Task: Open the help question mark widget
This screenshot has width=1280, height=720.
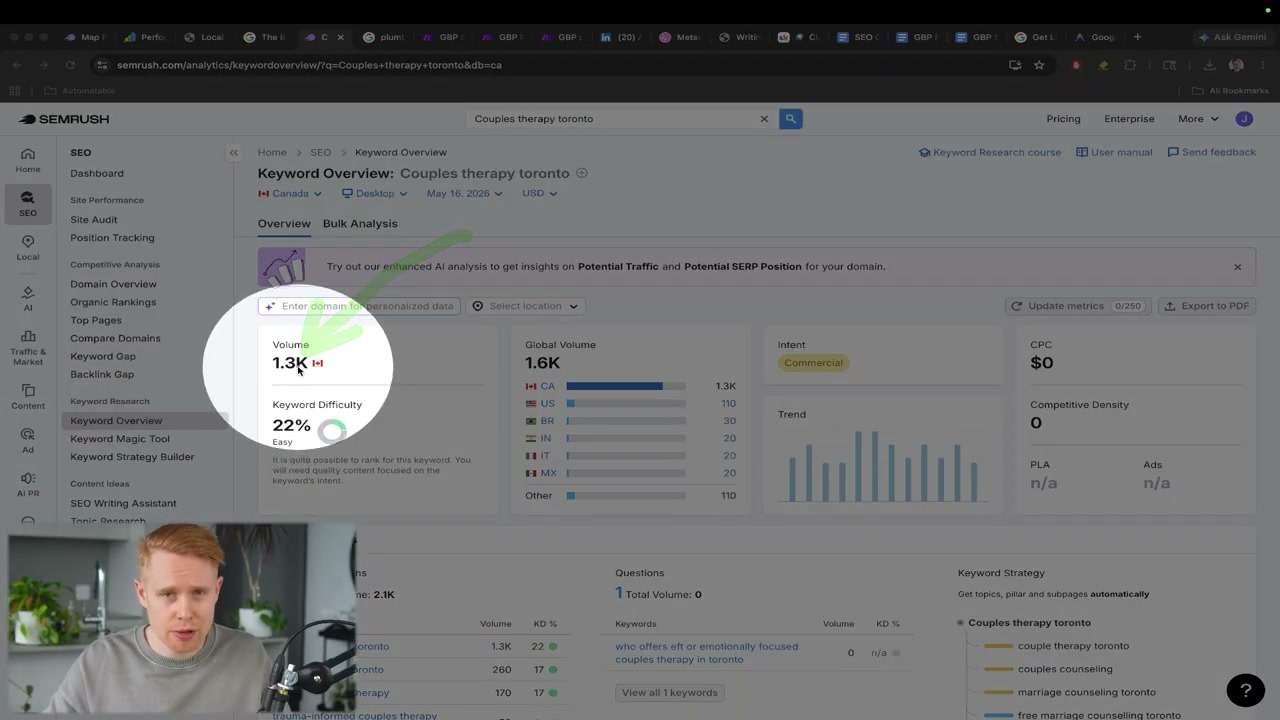Action: coord(1245,690)
